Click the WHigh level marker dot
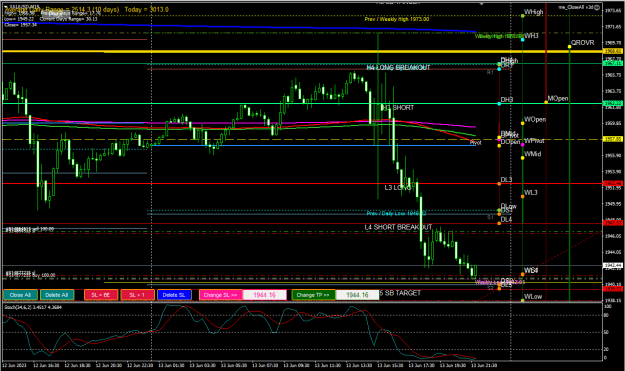This screenshot has width=625, height=371. (523, 16)
